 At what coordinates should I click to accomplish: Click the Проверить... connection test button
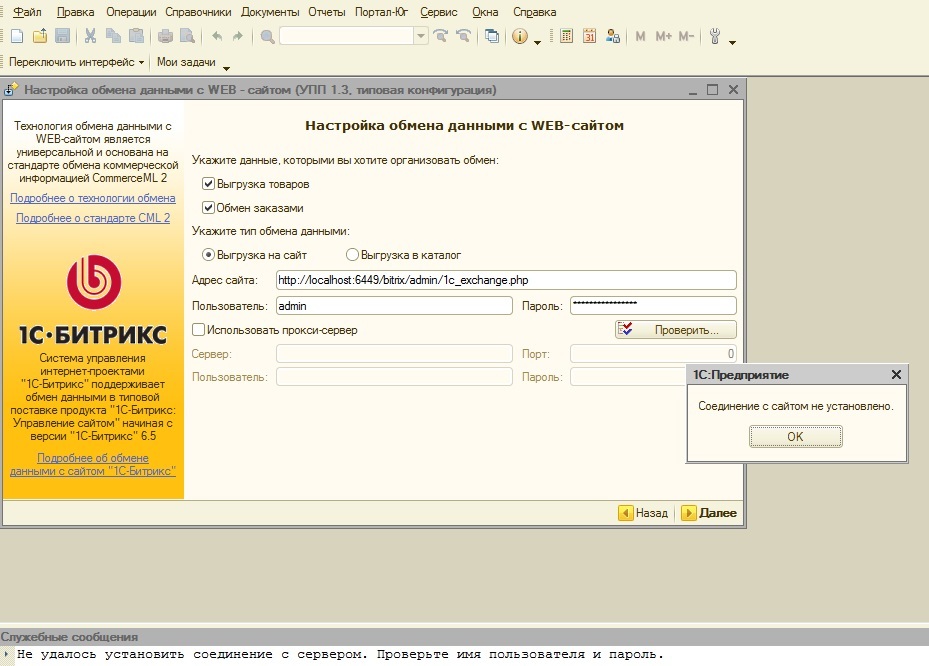pyautogui.click(x=676, y=329)
